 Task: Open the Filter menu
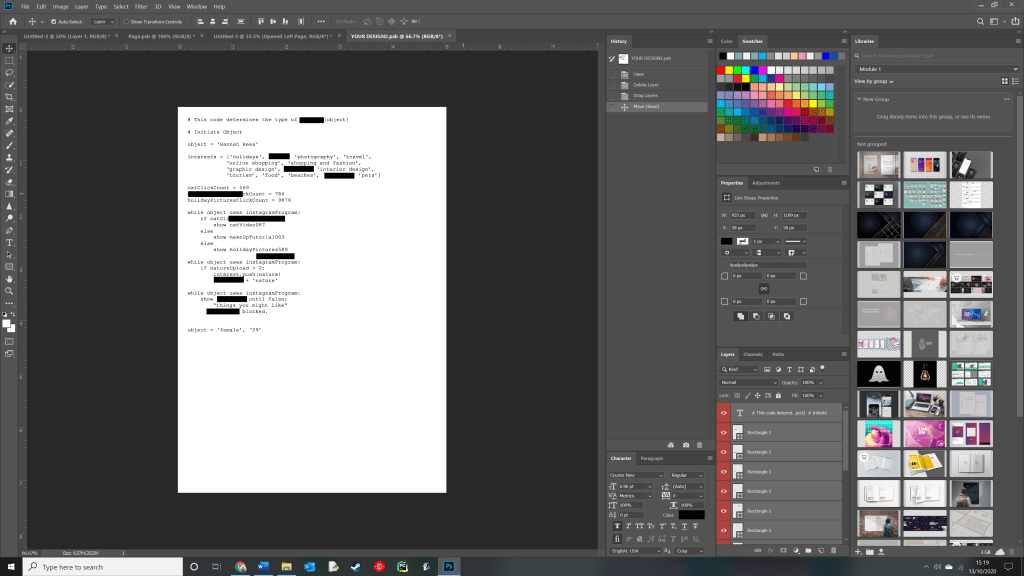(x=141, y=6)
